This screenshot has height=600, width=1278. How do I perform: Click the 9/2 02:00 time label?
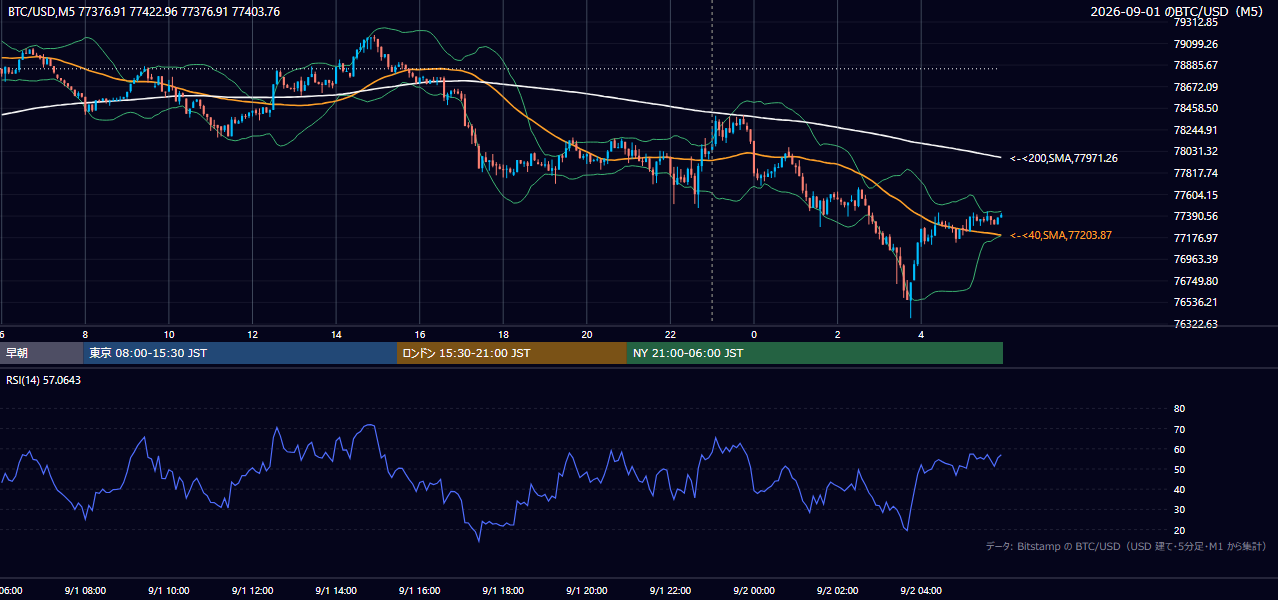[838, 591]
